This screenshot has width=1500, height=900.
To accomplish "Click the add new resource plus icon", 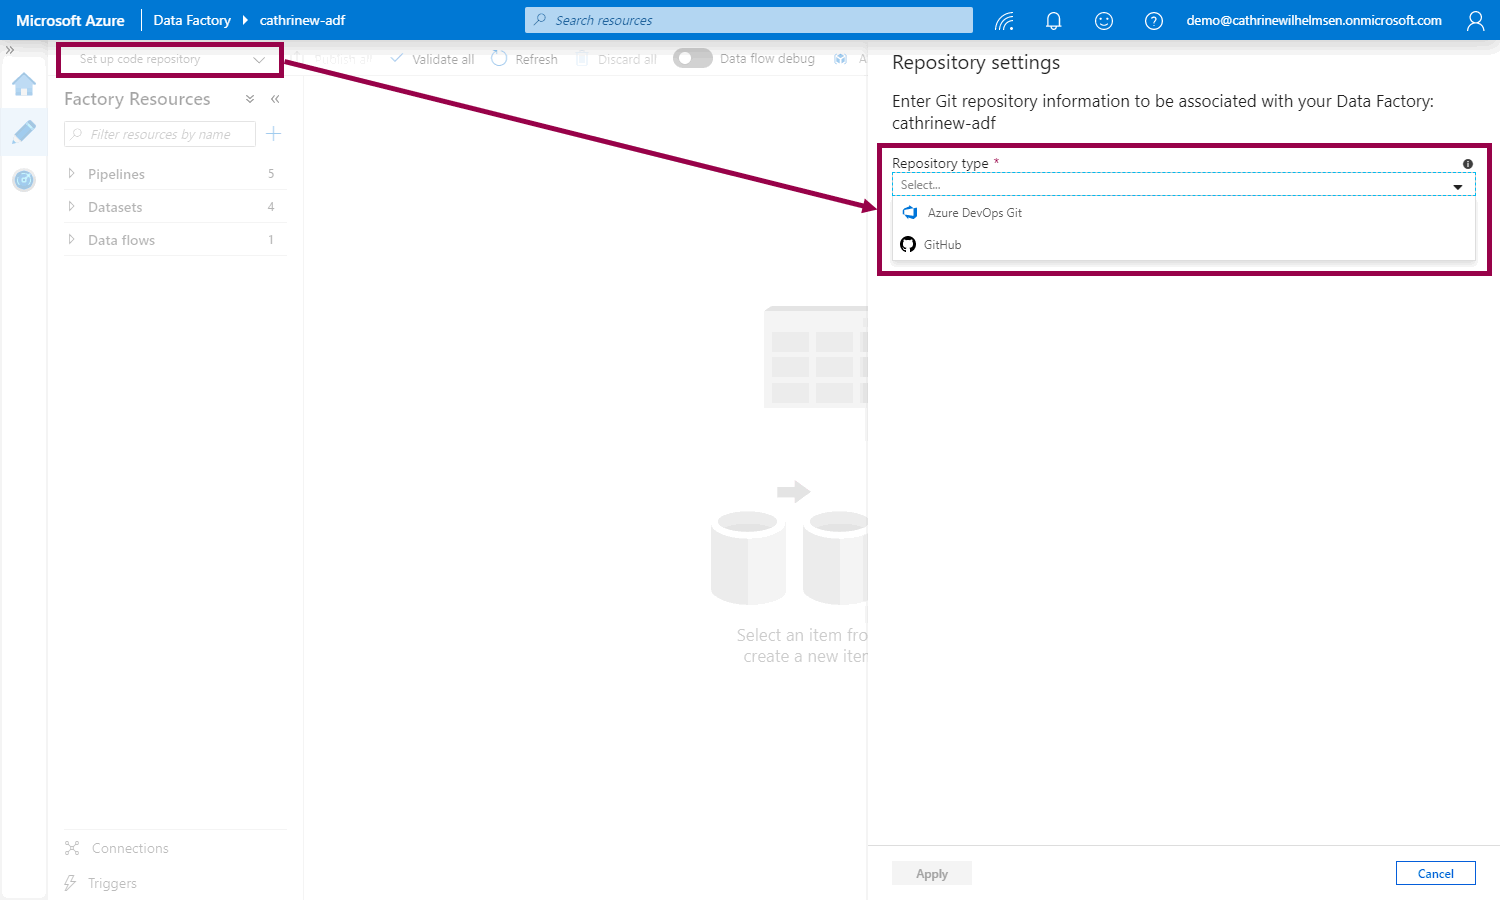I will pos(274,134).
